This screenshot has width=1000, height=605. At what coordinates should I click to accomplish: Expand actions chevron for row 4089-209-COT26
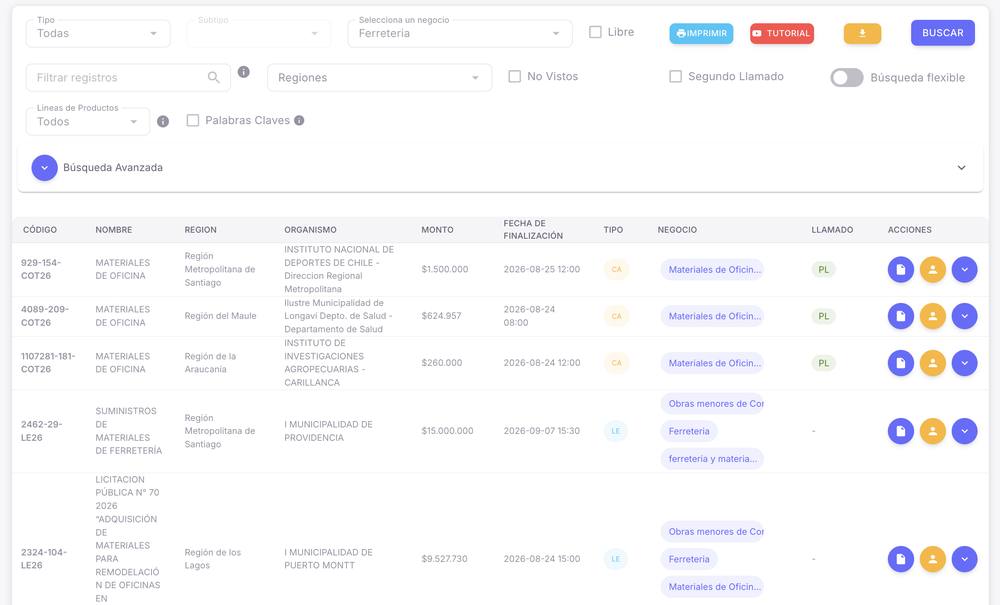click(964, 316)
